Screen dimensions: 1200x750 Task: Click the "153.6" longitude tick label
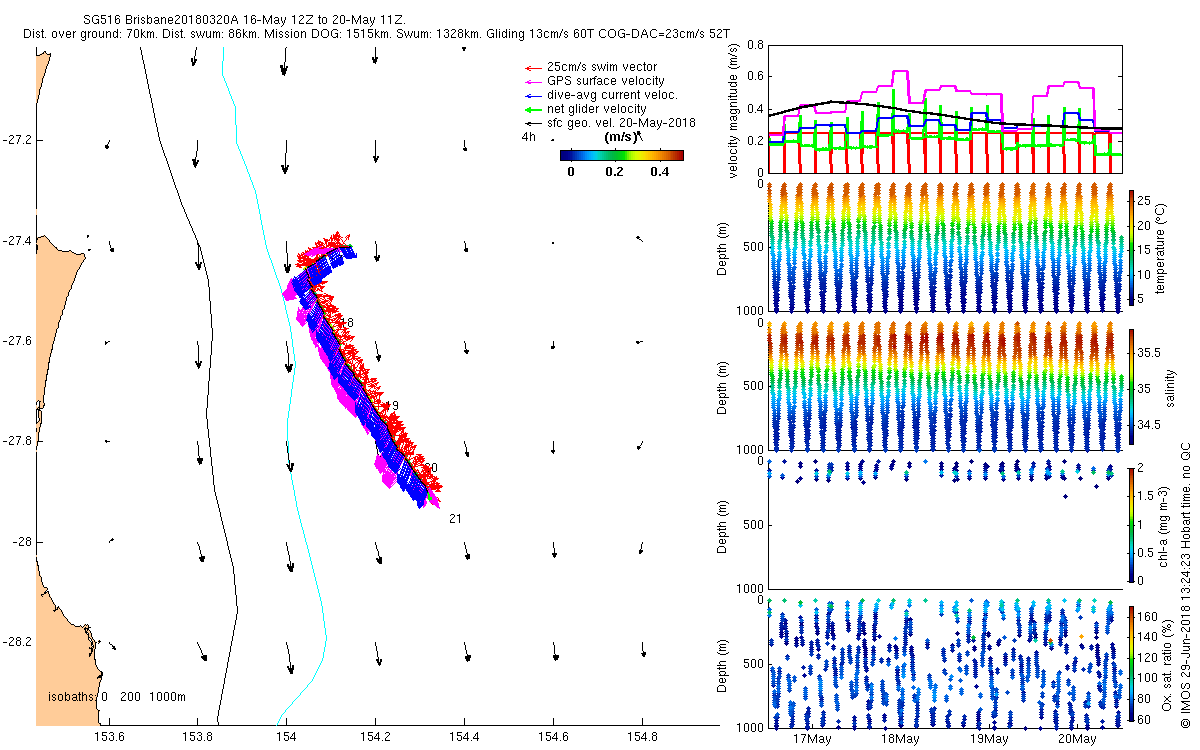[108, 738]
